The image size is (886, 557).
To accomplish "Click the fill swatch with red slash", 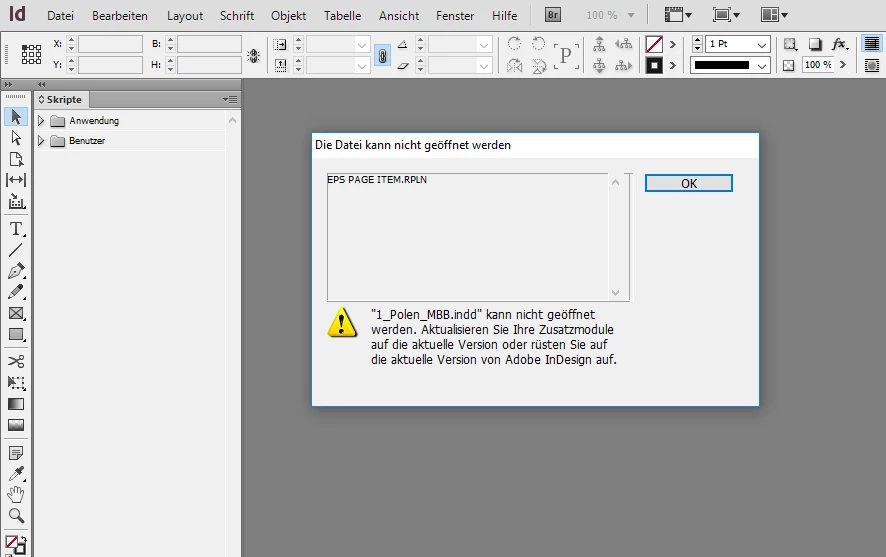I will pyautogui.click(x=654, y=43).
